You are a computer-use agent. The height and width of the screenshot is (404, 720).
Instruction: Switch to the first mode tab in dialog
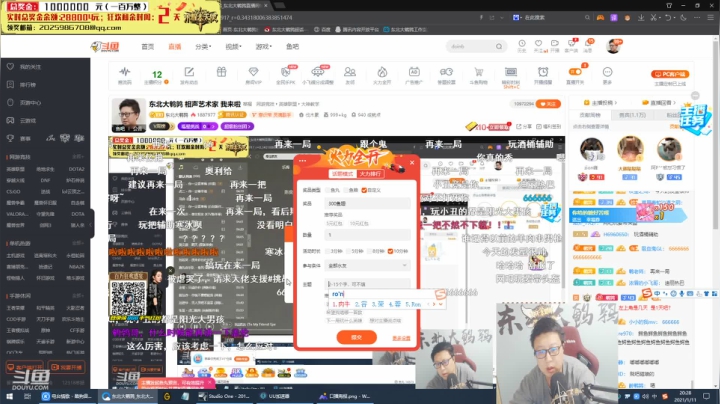tap(343, 174)
